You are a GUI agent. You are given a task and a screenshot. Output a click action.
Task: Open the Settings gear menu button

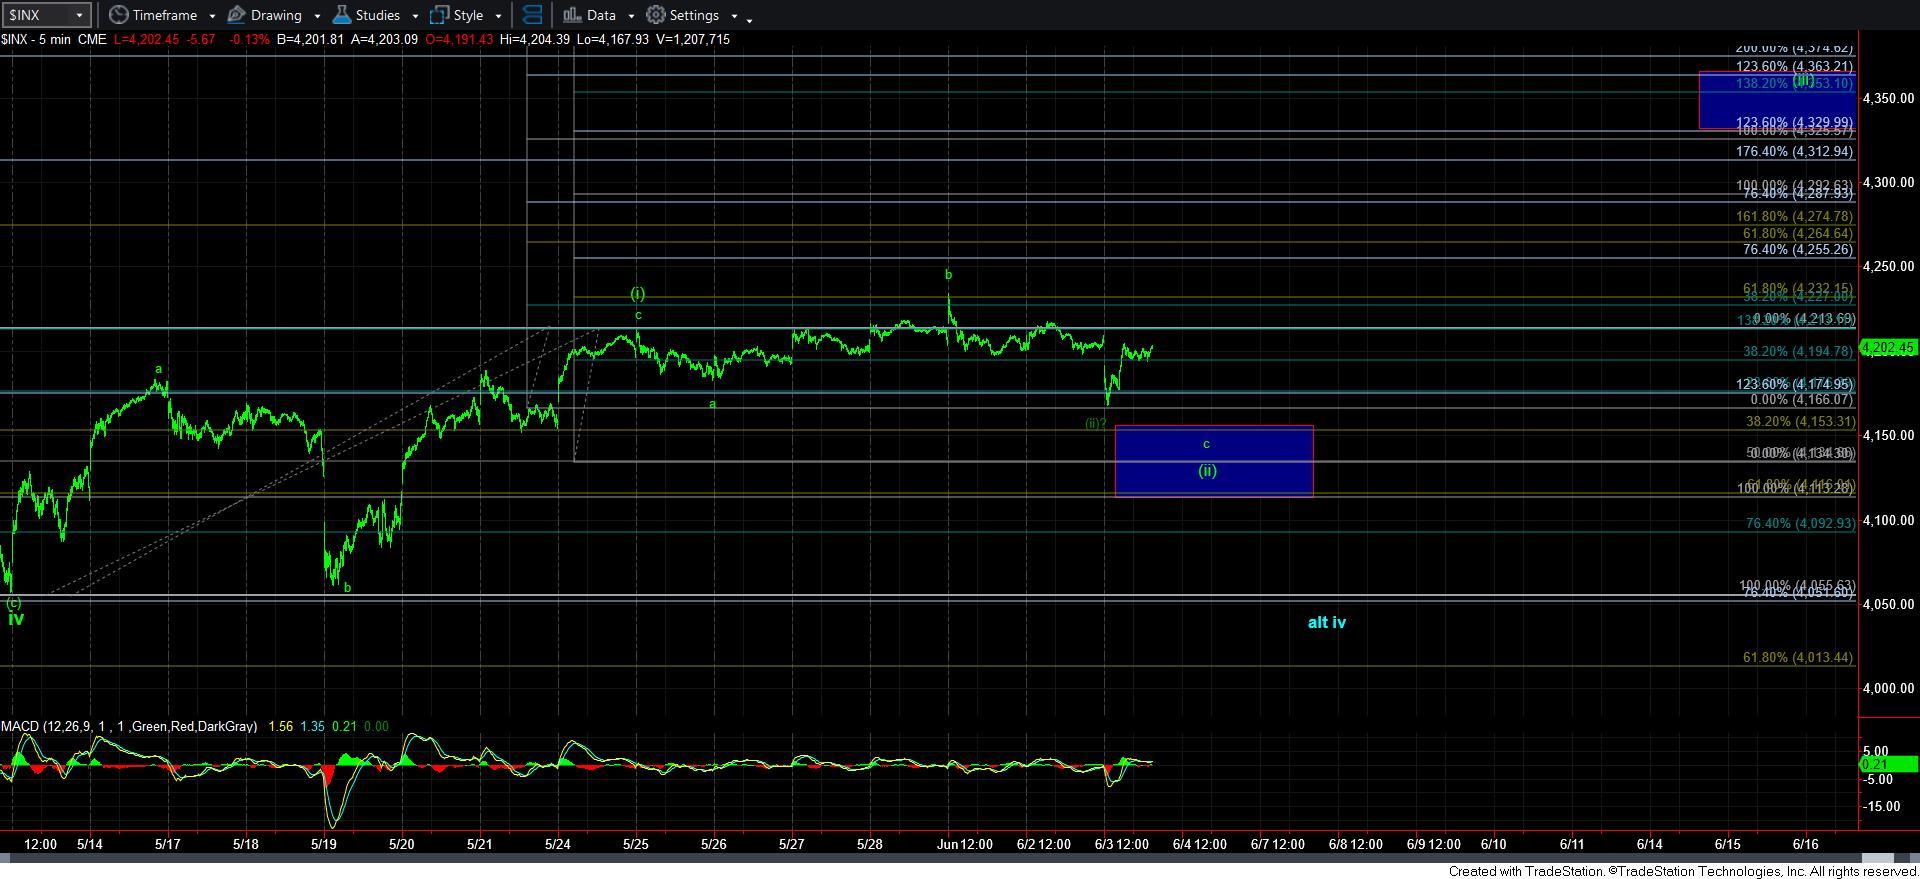(683, 15)
